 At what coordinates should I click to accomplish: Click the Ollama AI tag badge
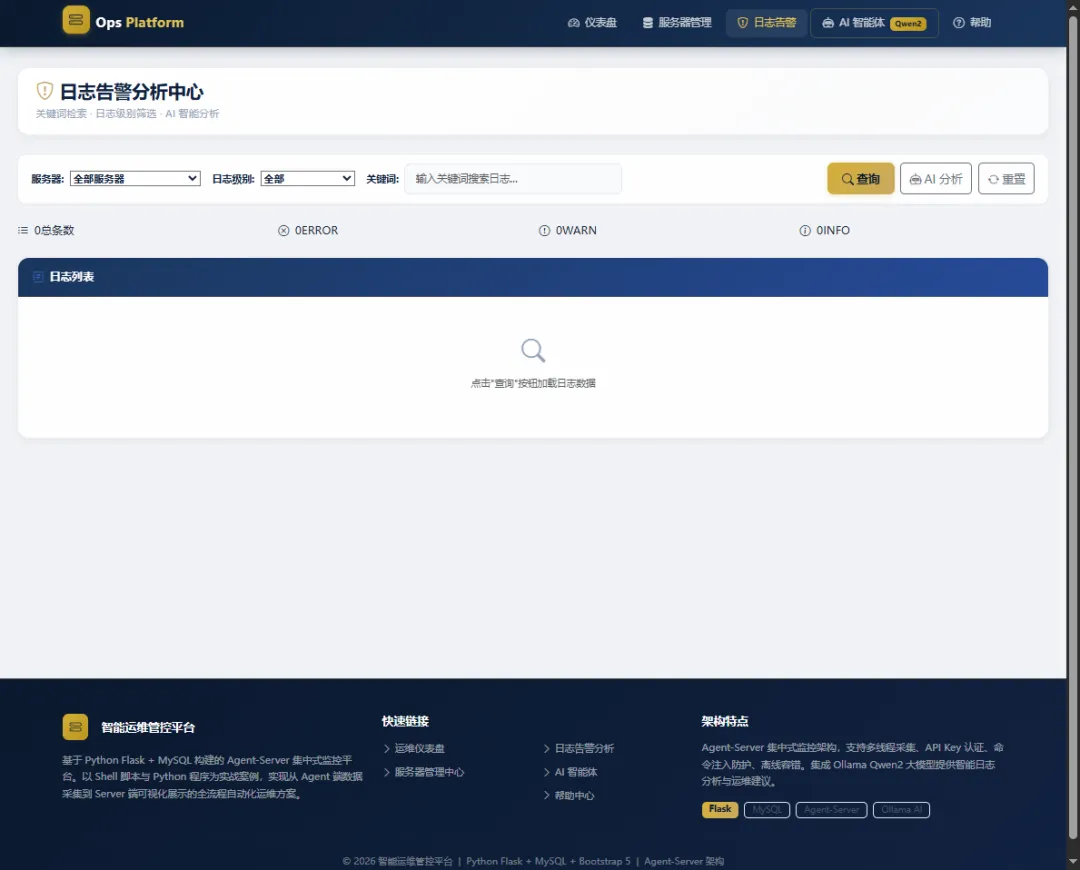[x=901, y=809]
